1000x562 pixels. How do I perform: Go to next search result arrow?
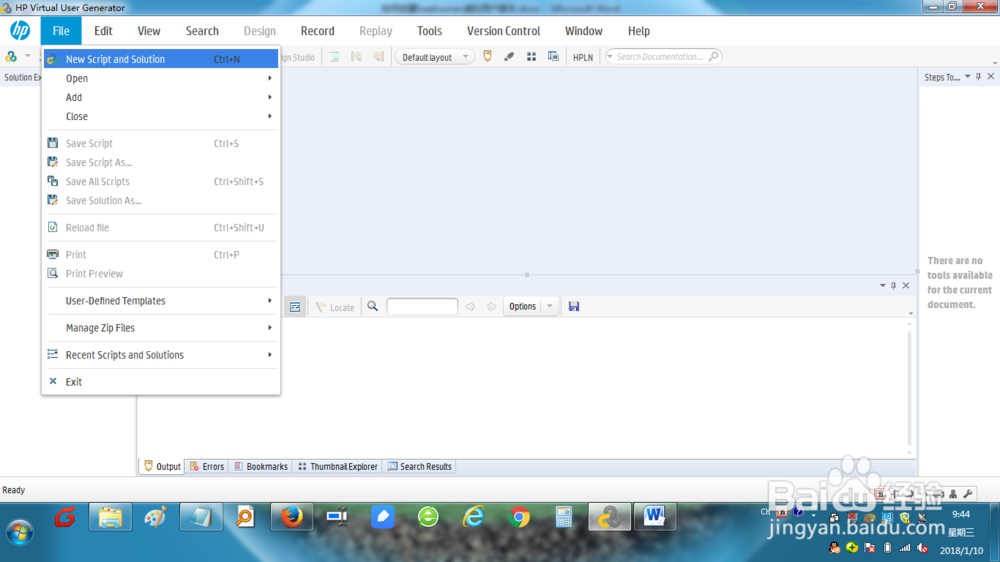492,307
